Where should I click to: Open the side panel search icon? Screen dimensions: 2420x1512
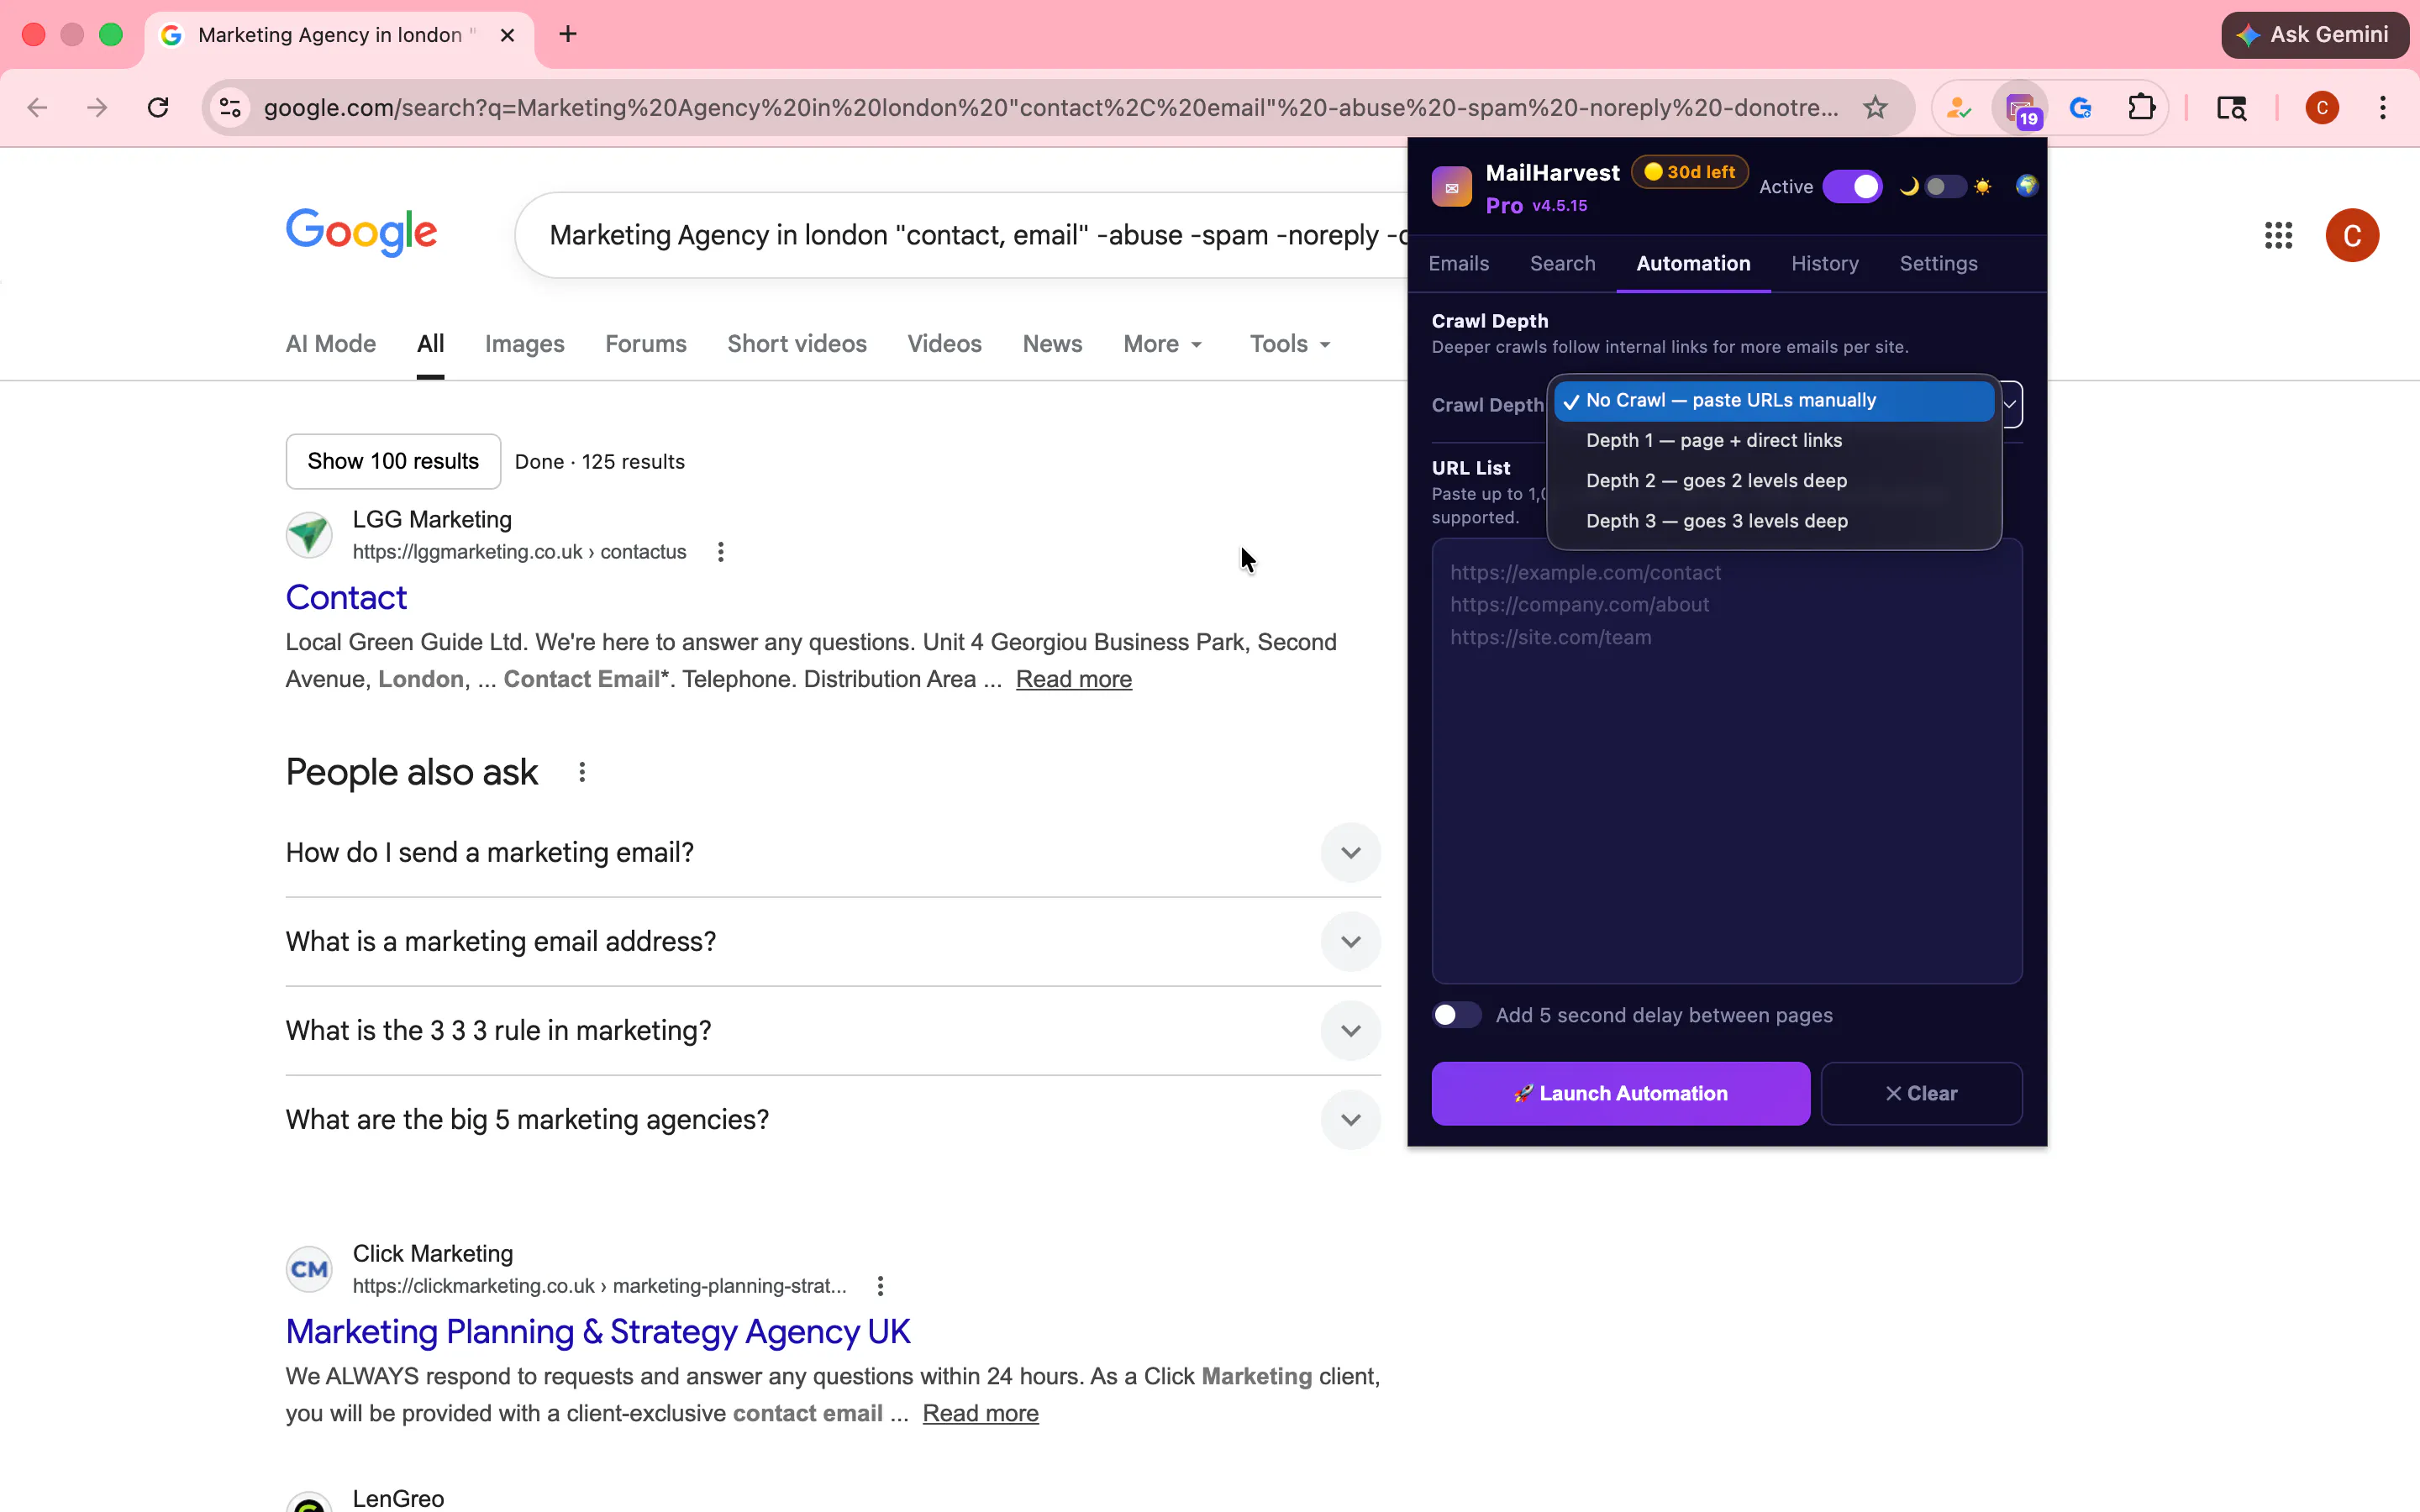[x=2232, y=108]
